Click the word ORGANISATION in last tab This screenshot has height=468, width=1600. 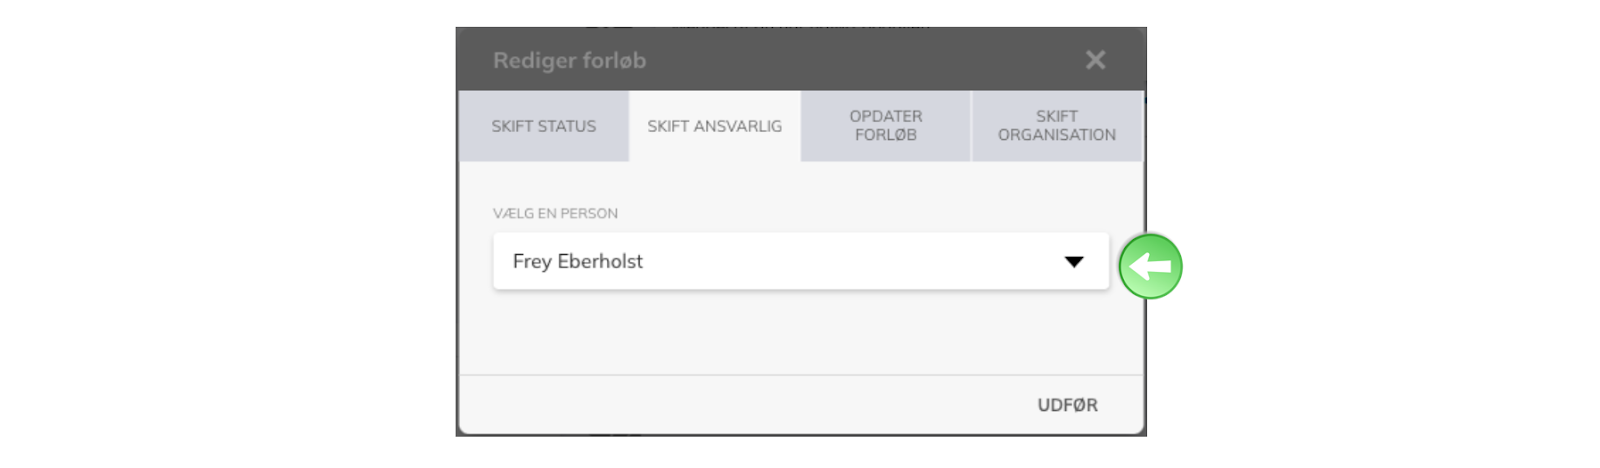pyautogui.click(x=1057, y=135)
